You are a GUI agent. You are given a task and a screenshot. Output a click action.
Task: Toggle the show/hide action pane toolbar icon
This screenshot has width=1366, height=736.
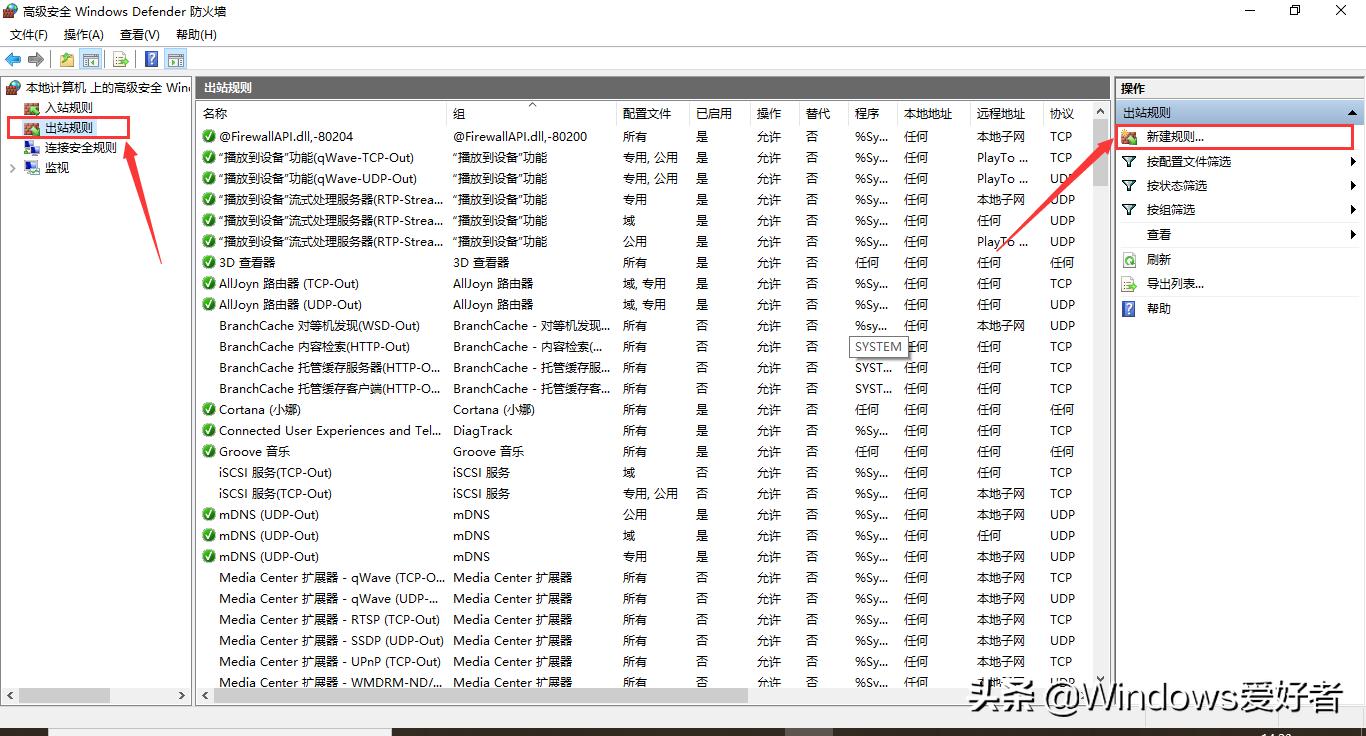tap(175, 59)
